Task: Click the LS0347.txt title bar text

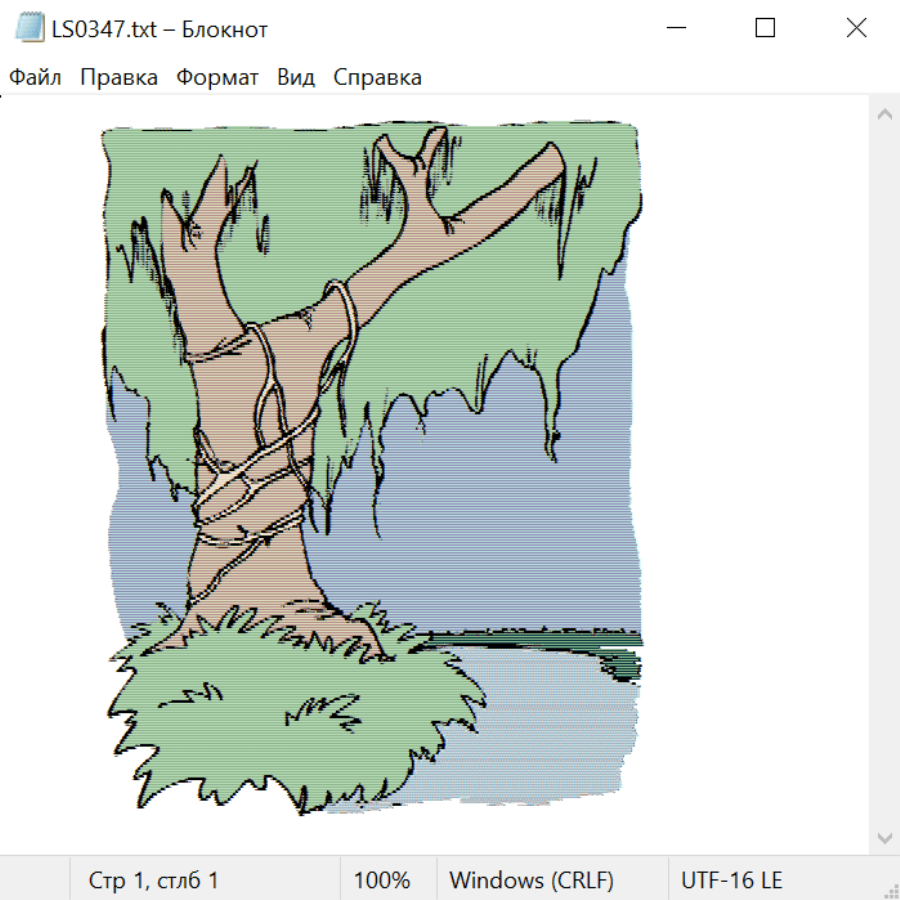Action: pyautogui.click(x=160, y=29)
